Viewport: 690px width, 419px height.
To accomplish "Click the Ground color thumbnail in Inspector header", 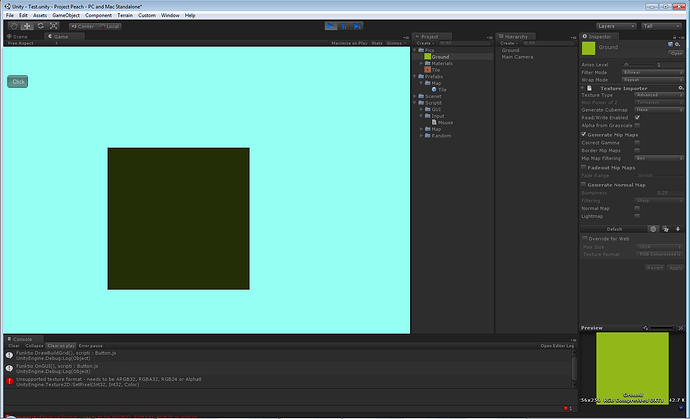I will point(588,48).
